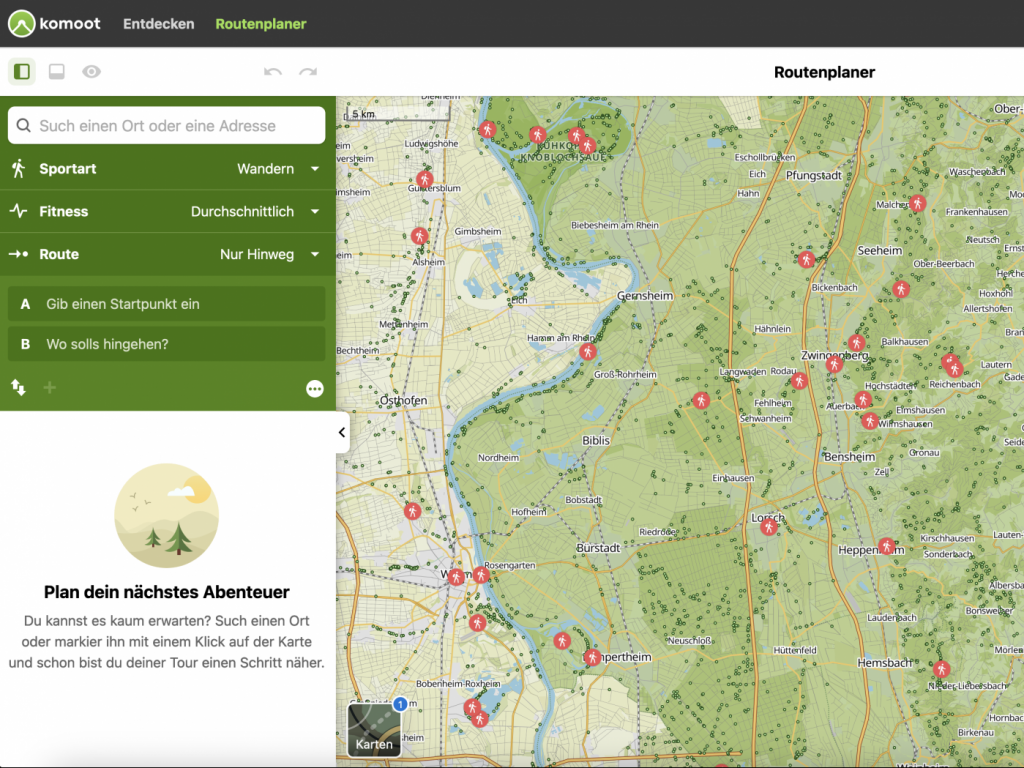
Task: Undo the last route change
Action: 272,72
